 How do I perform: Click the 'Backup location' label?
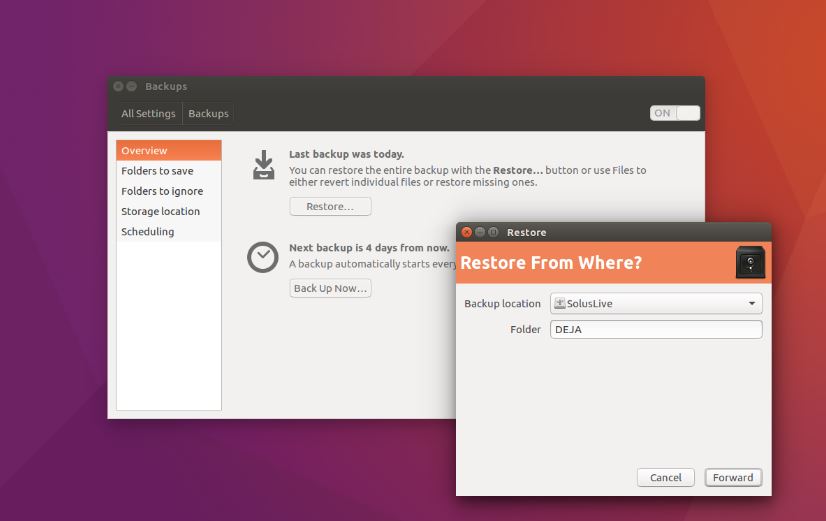(503, 303)
